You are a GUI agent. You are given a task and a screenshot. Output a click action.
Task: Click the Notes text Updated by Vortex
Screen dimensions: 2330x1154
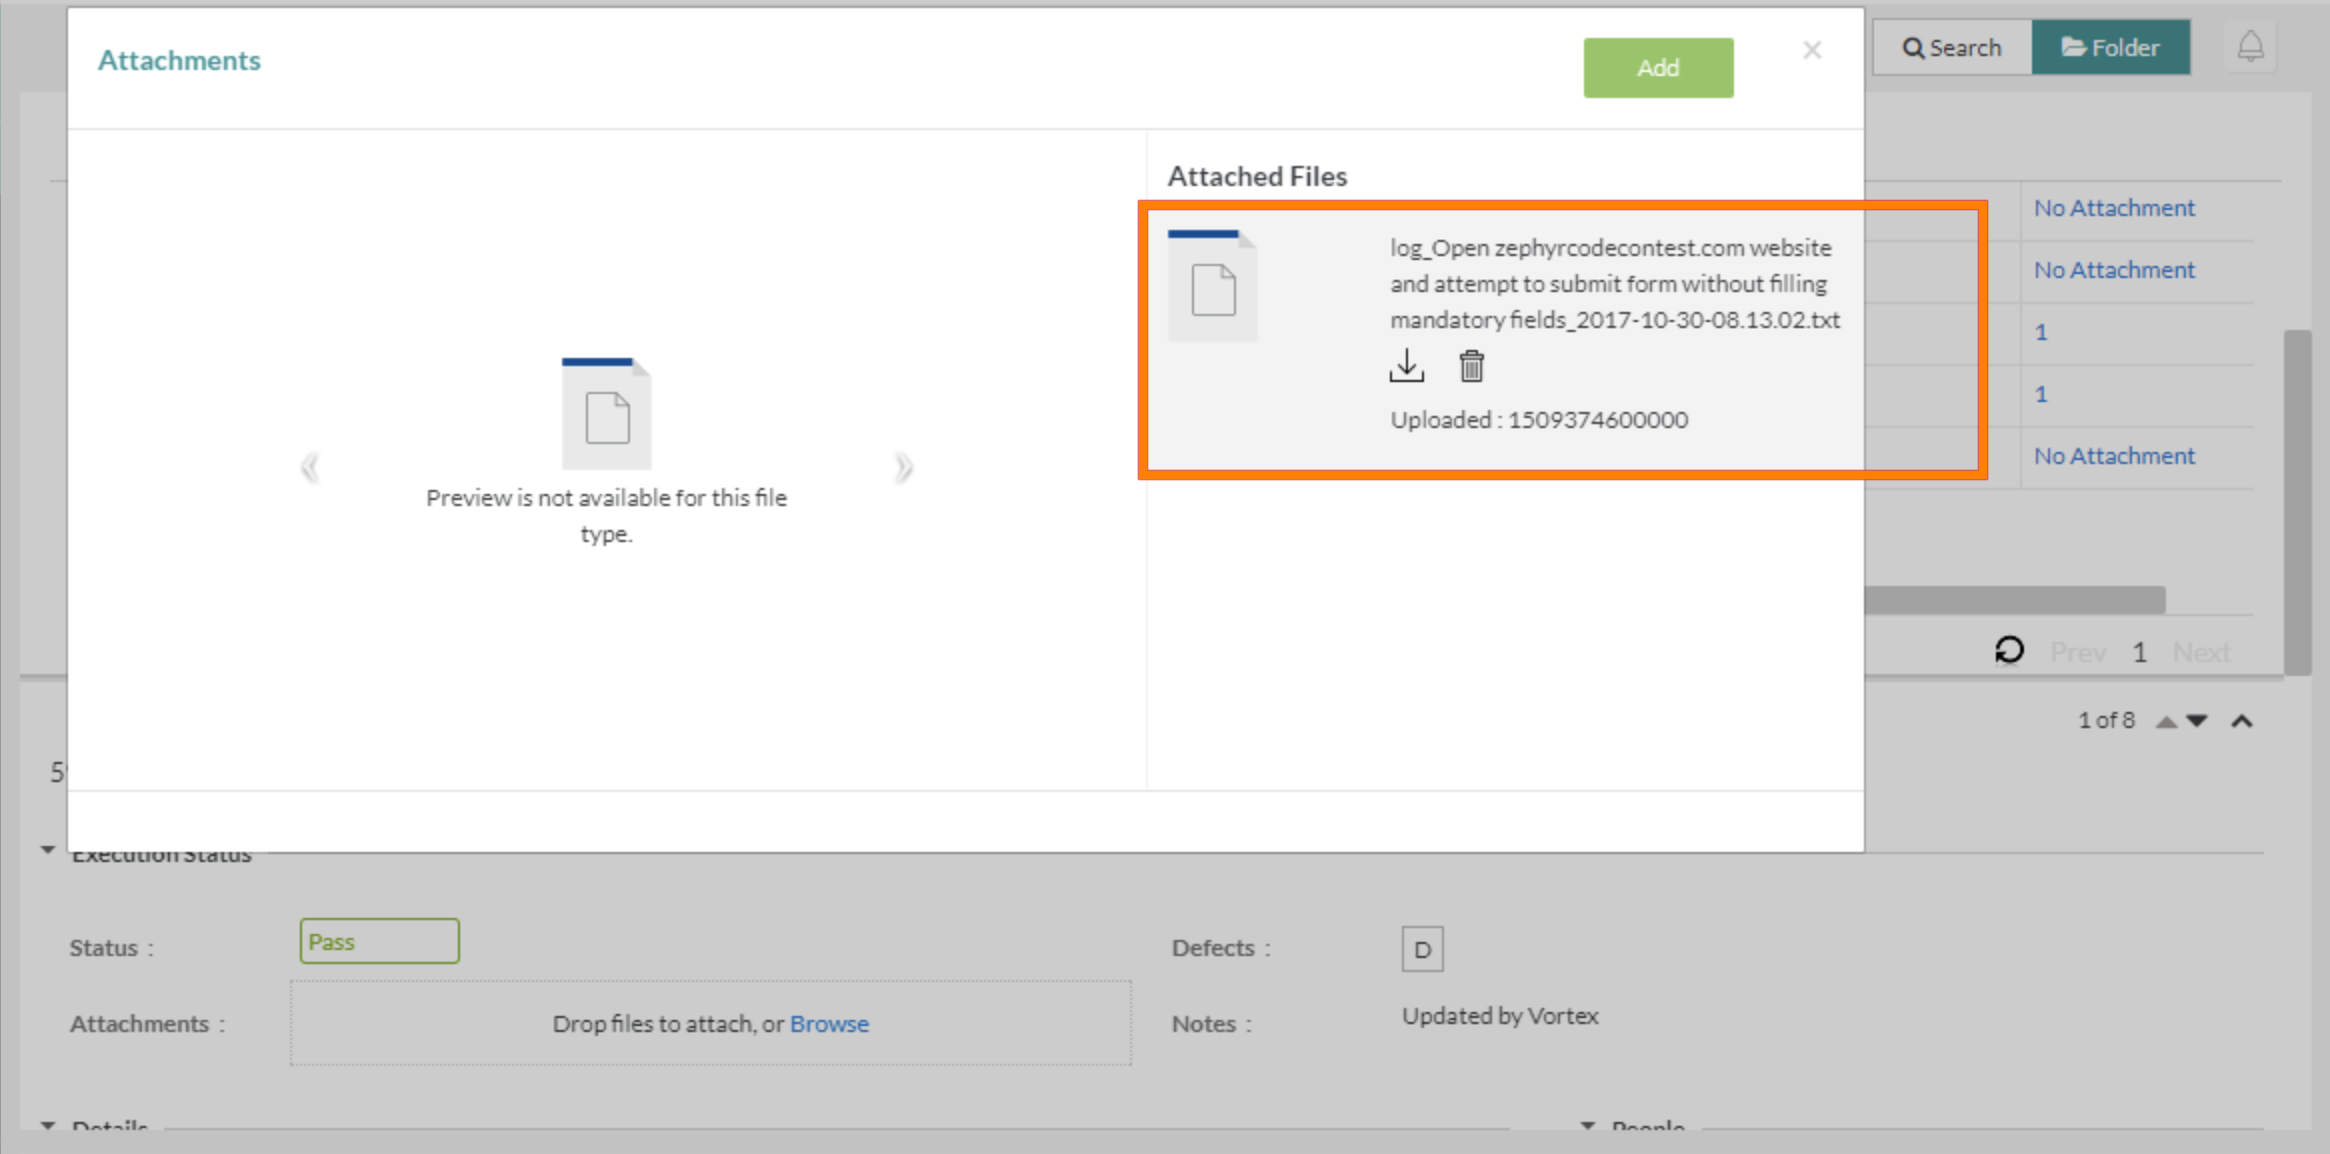coord(1500,1016)
